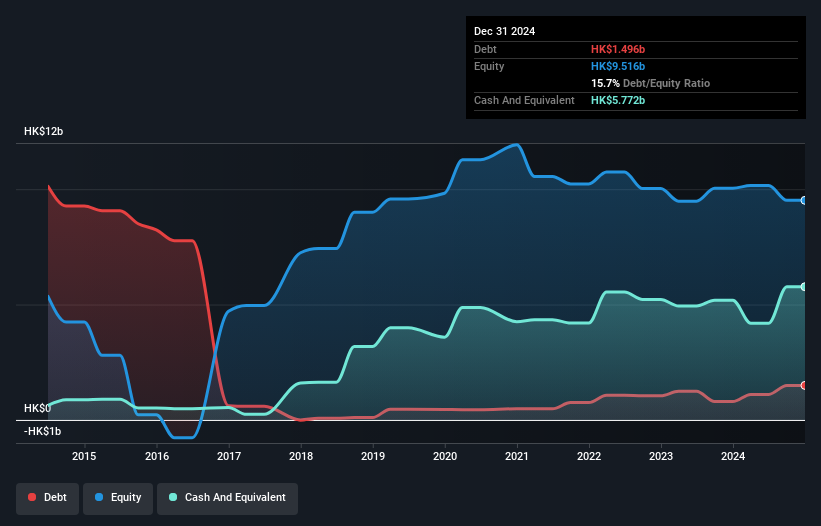The image size is (821, 526).
Task: Click the Dec 31 2024 tooltip date
Action: click(504, 31)
